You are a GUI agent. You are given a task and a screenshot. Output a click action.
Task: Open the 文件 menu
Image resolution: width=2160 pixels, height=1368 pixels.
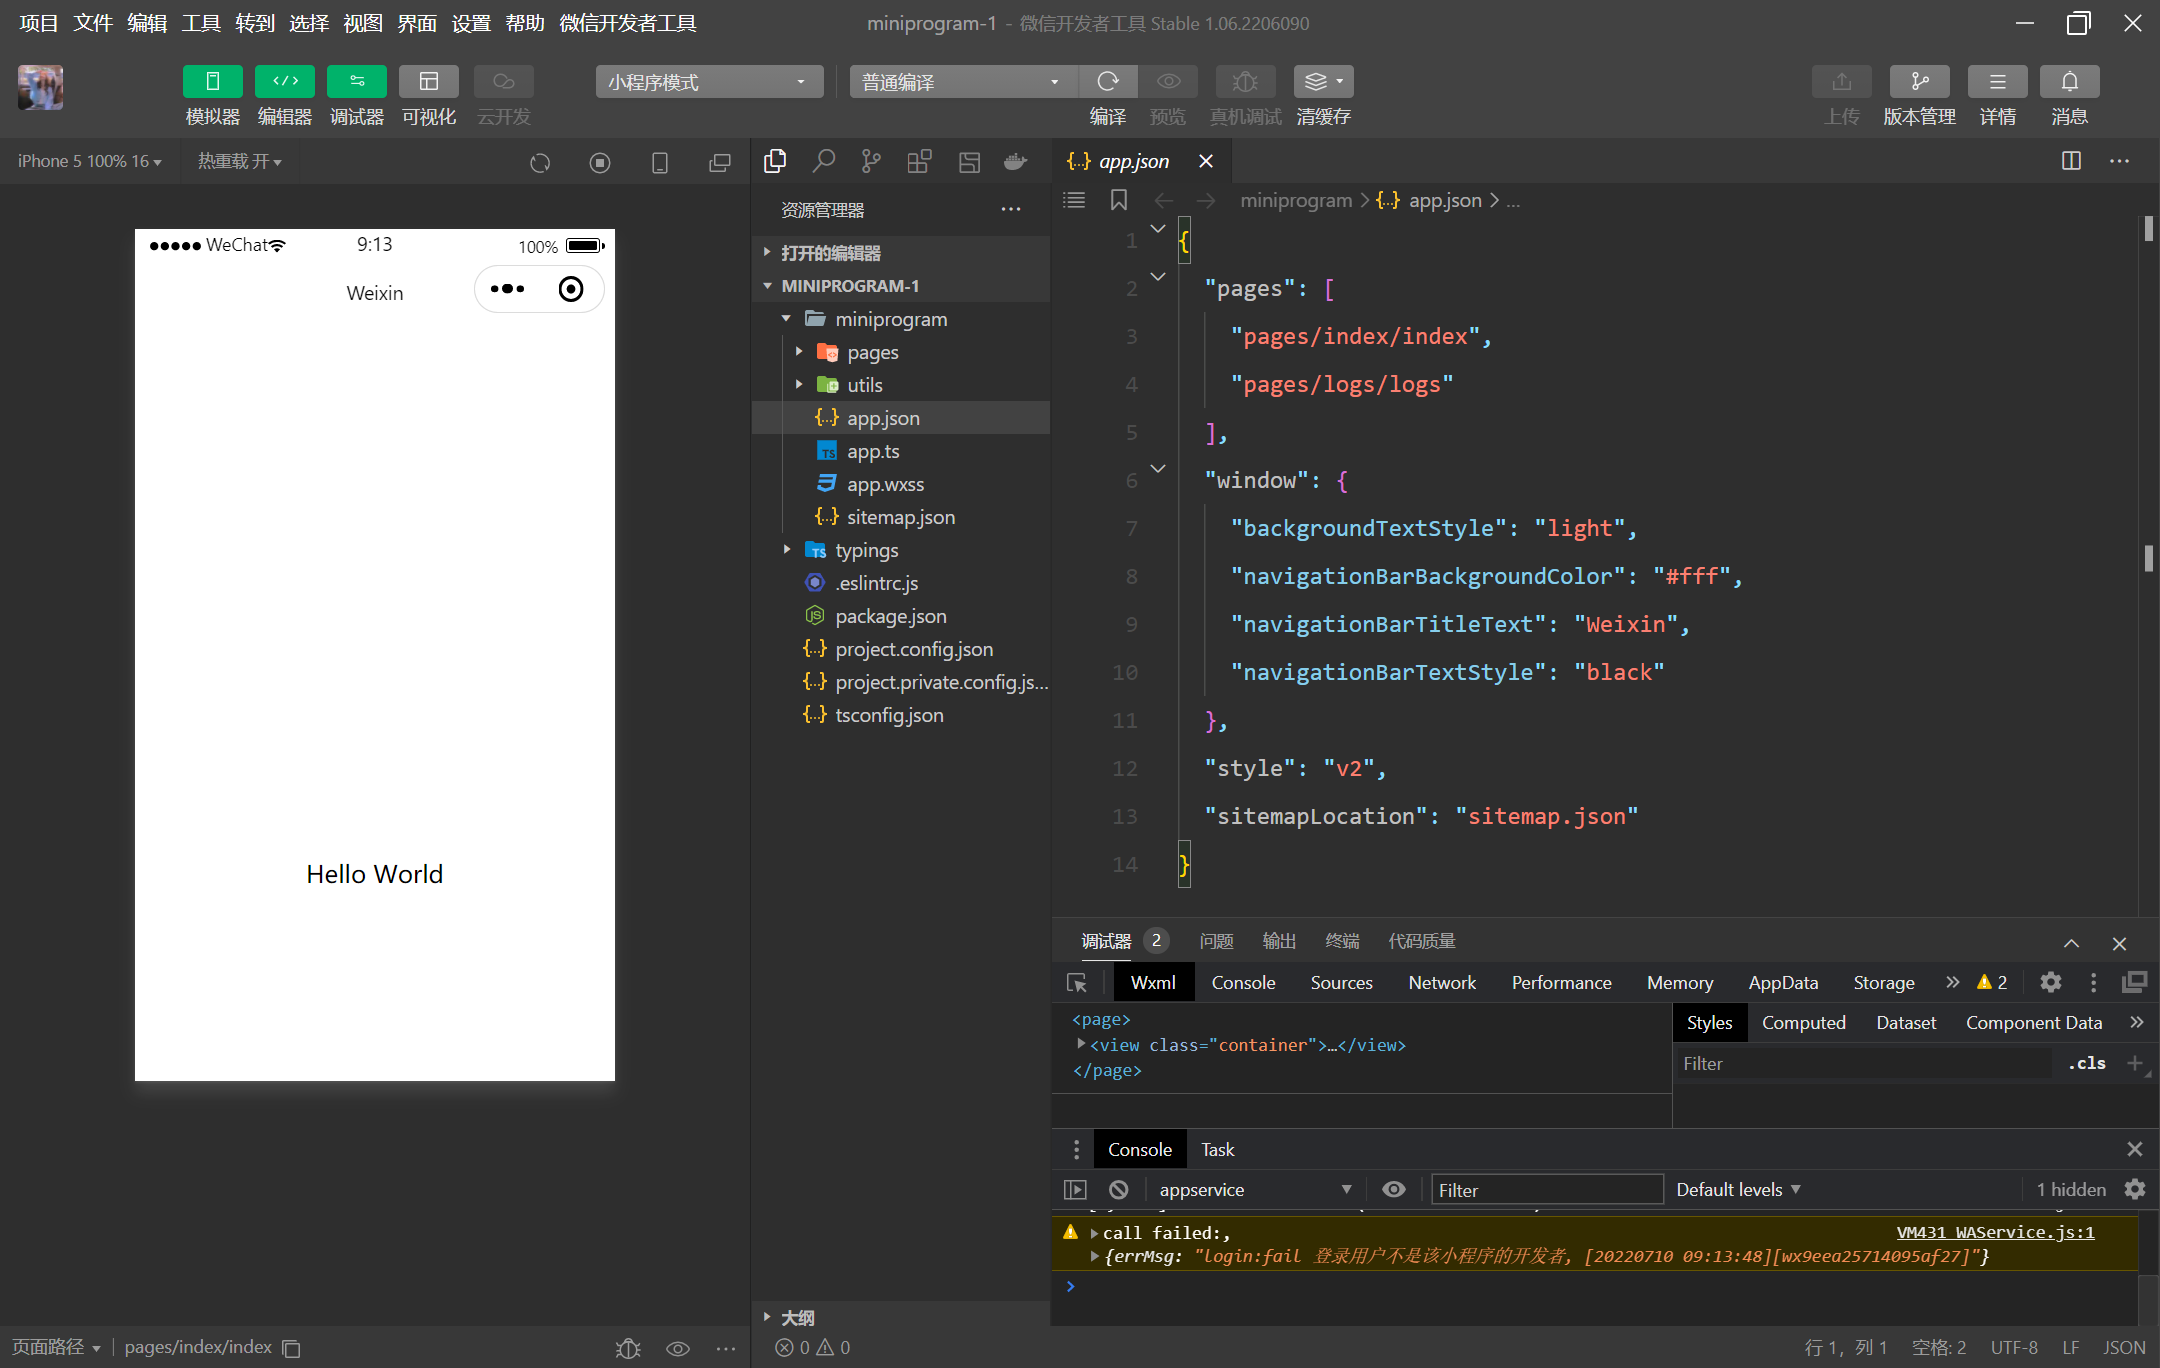(x=93, y=23)
